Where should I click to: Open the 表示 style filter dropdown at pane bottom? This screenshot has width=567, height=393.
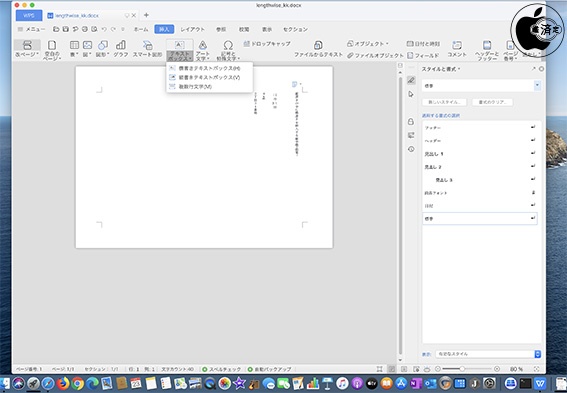coord(488,354)
